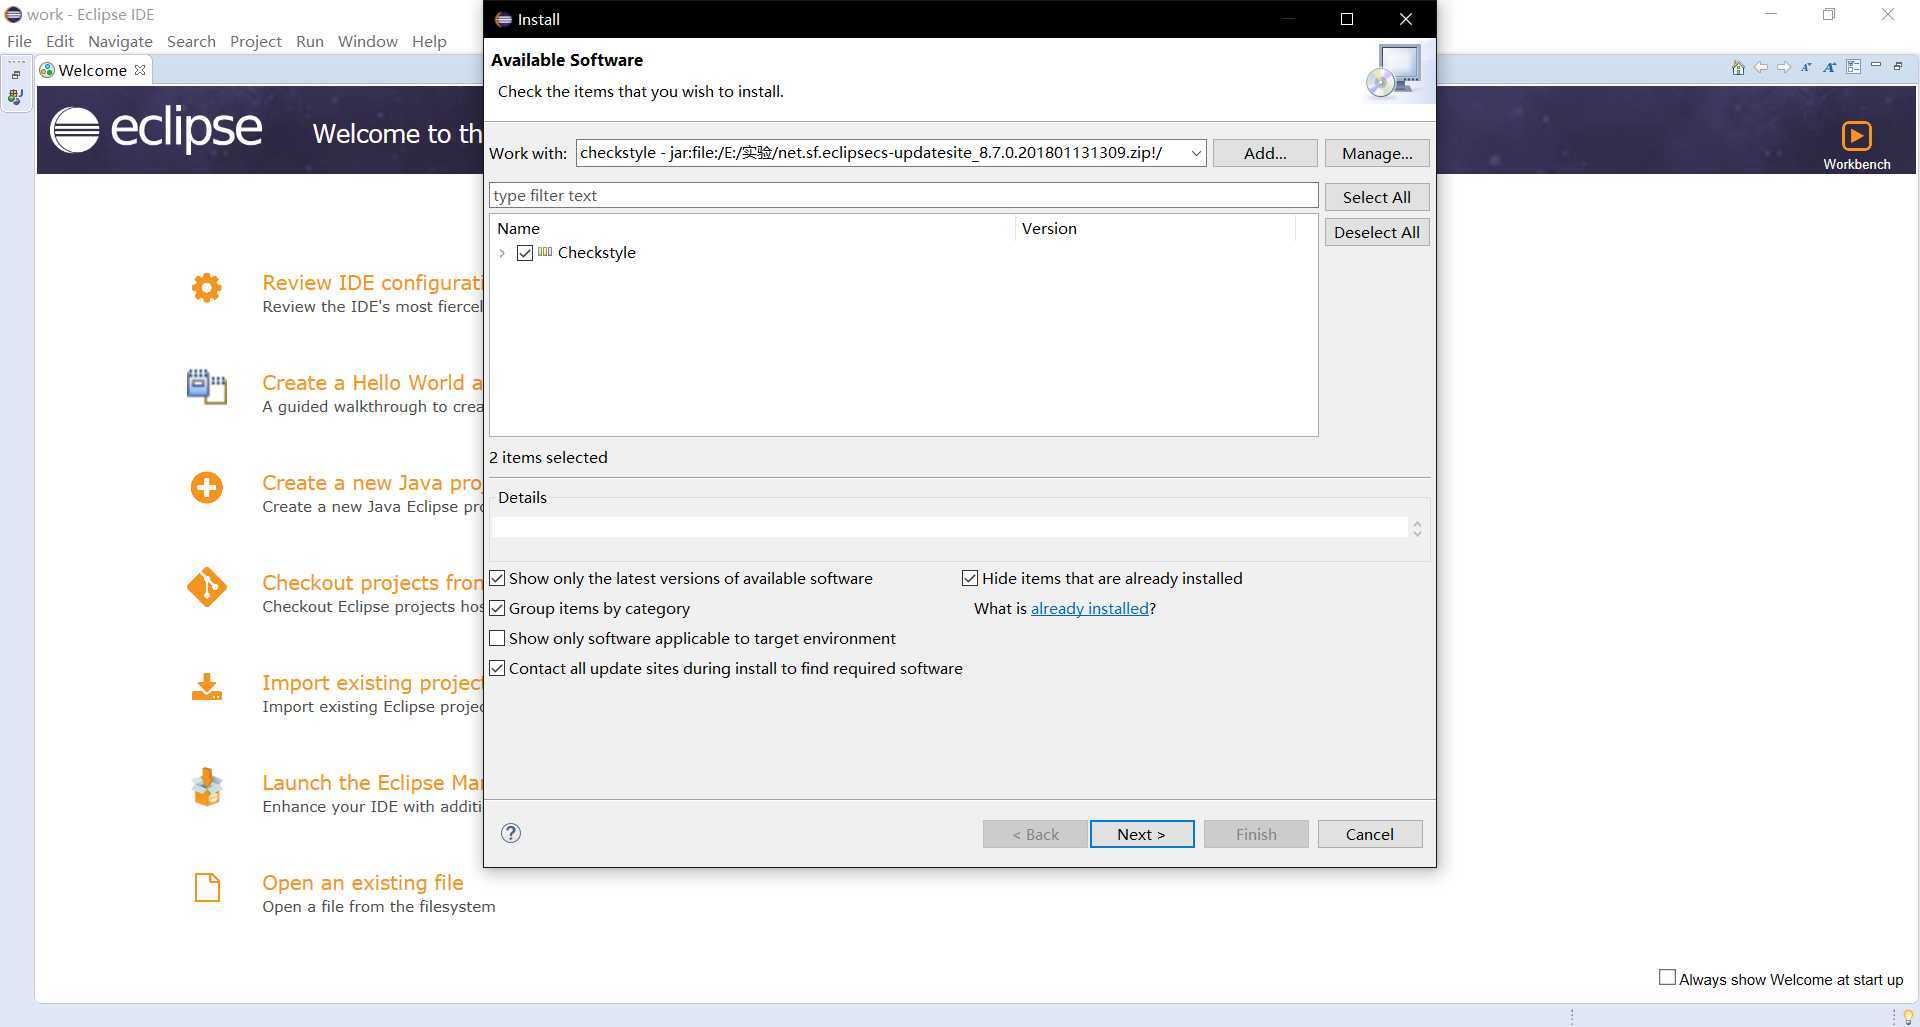Click the Review IDE configuration gear icon

[207, 288]
